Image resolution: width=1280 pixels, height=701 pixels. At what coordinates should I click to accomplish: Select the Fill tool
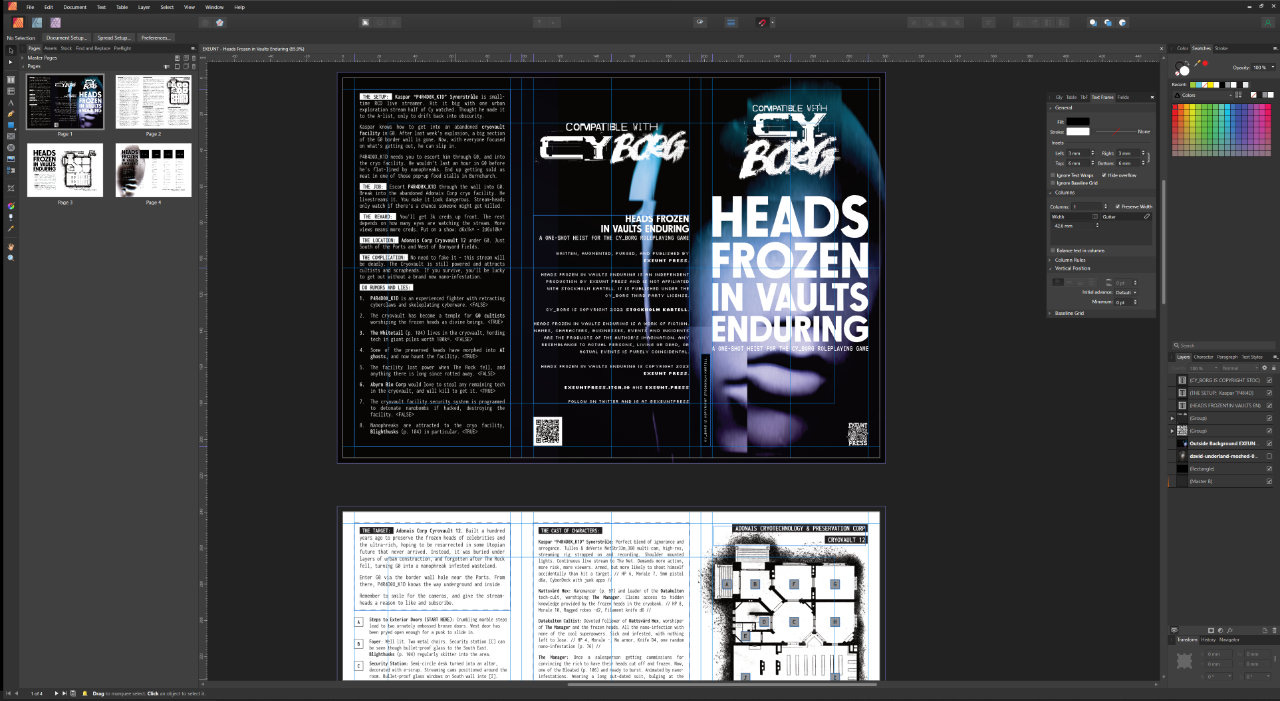(11, 206)
